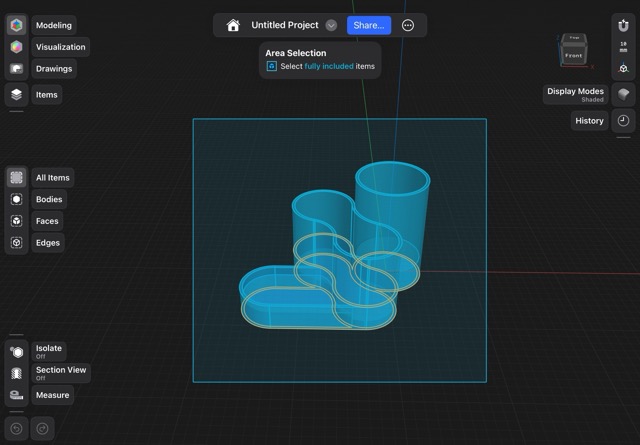Click the History label
The height and width of the screenshot is (445, 640).
coord(589,120)
